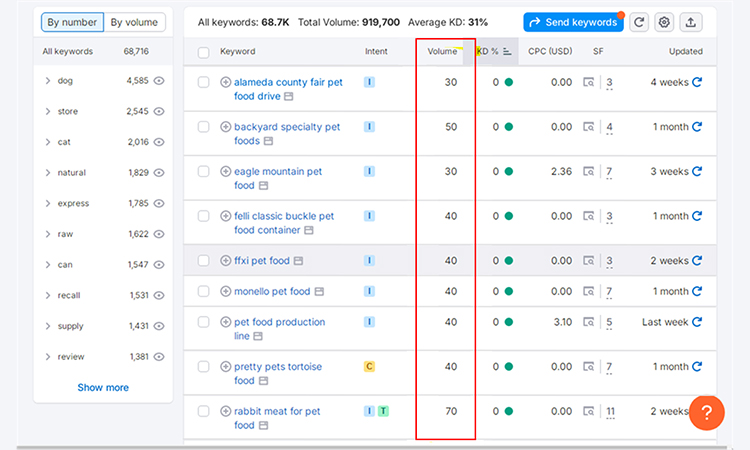750x450 pixels.
Task: Expand the supply keyword group
Action: 48,326
